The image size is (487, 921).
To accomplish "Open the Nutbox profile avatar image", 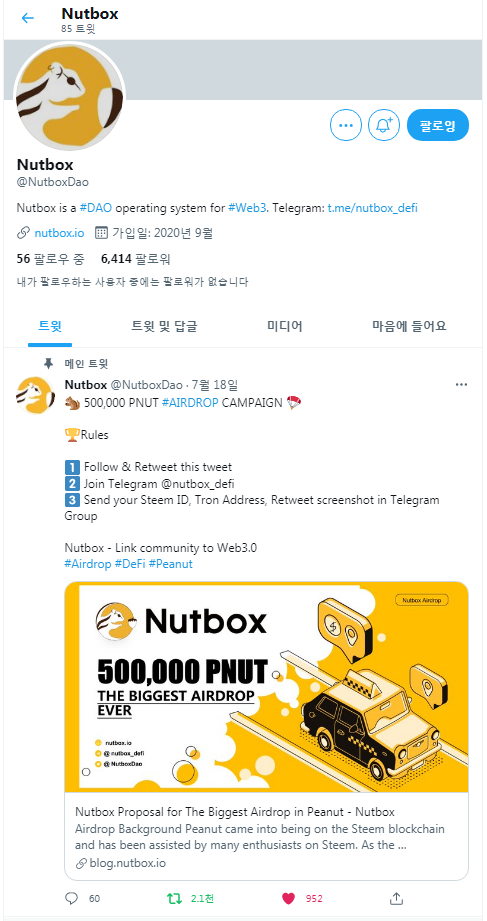I will pos(69,95).
